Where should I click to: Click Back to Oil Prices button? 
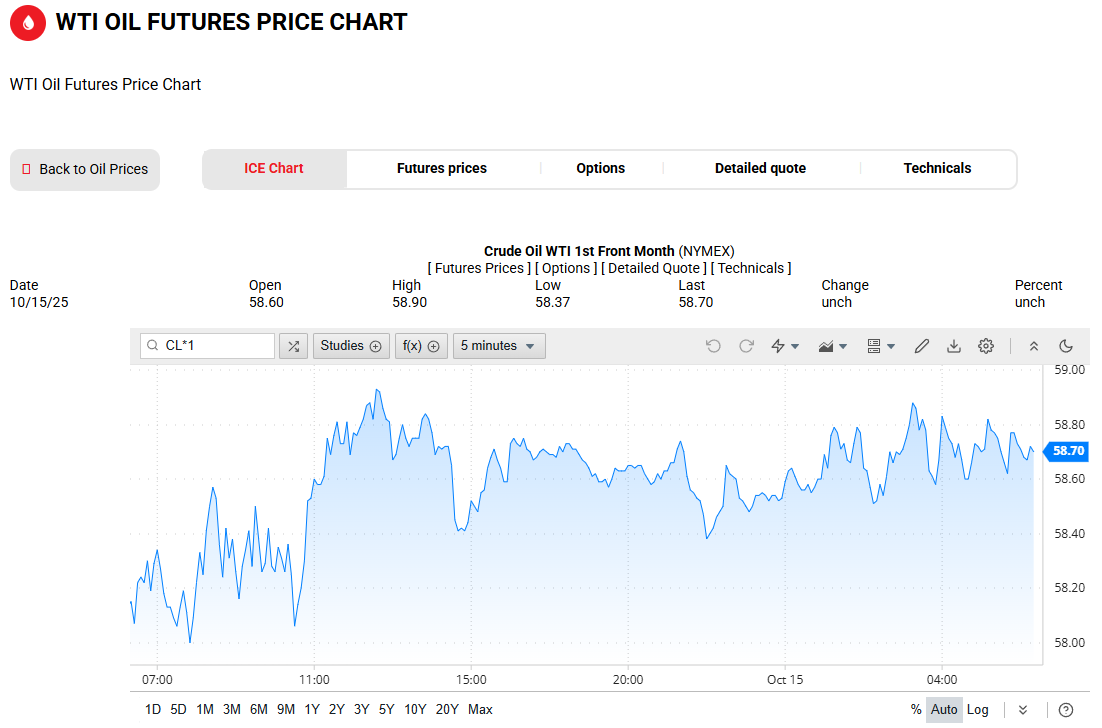coord(85,170)
